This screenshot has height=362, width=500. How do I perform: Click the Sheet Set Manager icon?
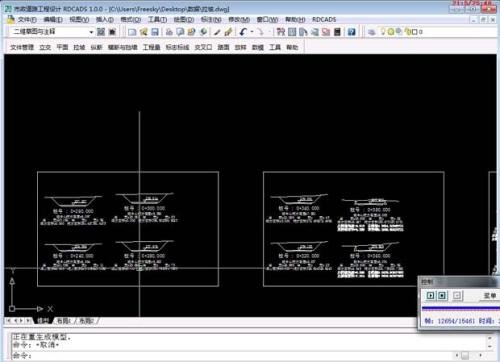pos(315,32)
